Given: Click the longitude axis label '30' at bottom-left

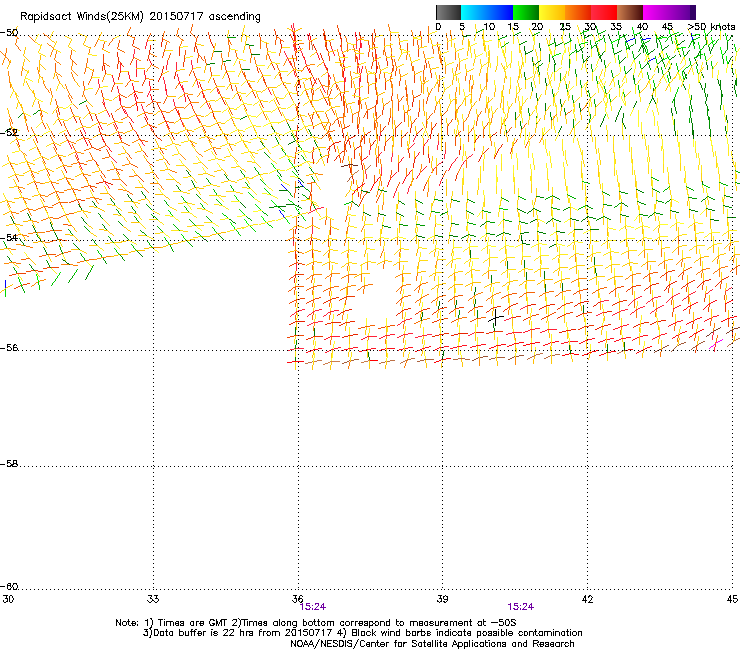Looking at the screenshot, I should click(8, 599).
